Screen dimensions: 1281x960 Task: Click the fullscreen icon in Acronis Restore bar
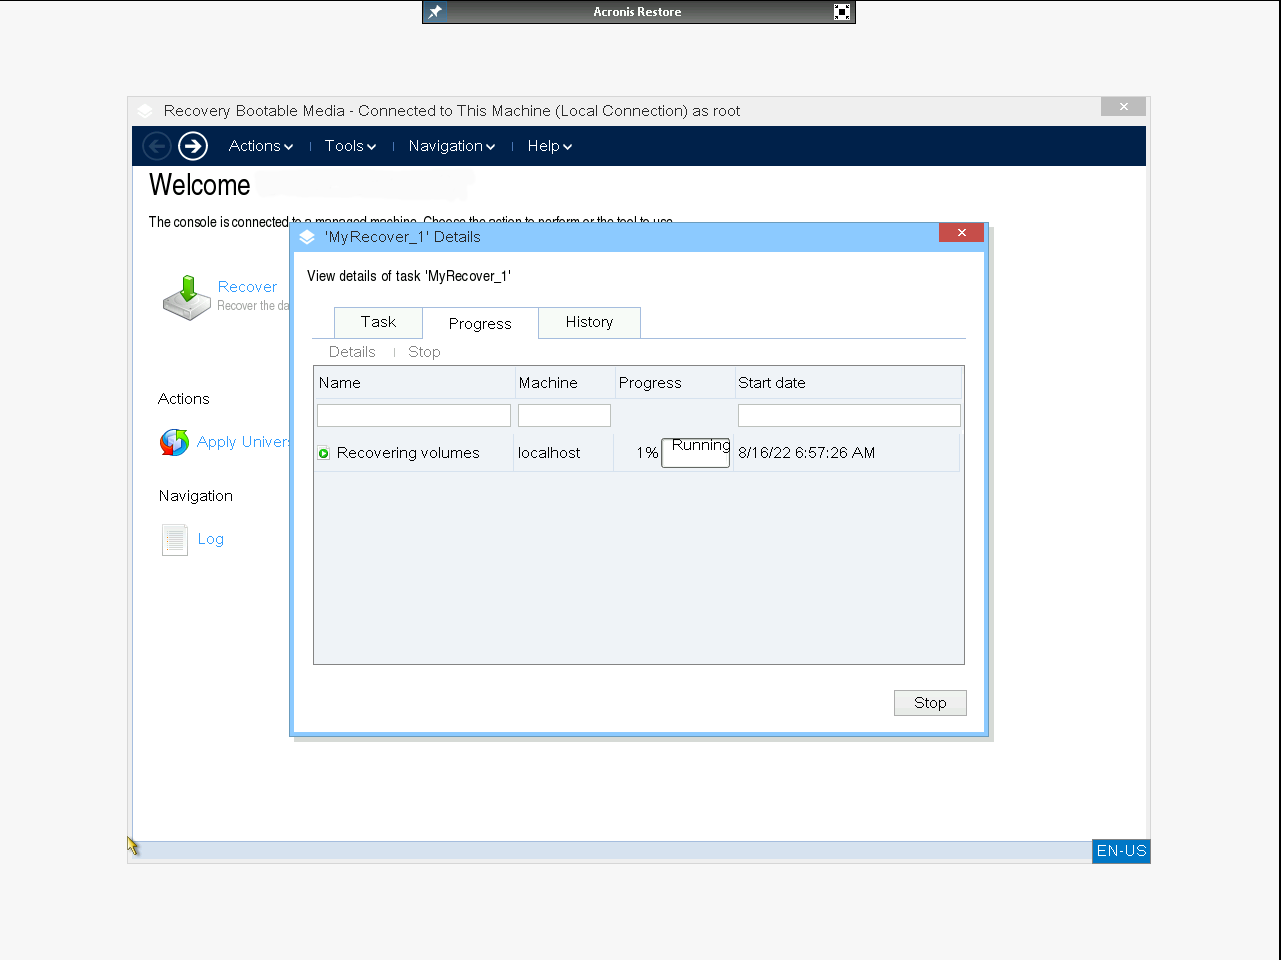click(x=842, y=12)
